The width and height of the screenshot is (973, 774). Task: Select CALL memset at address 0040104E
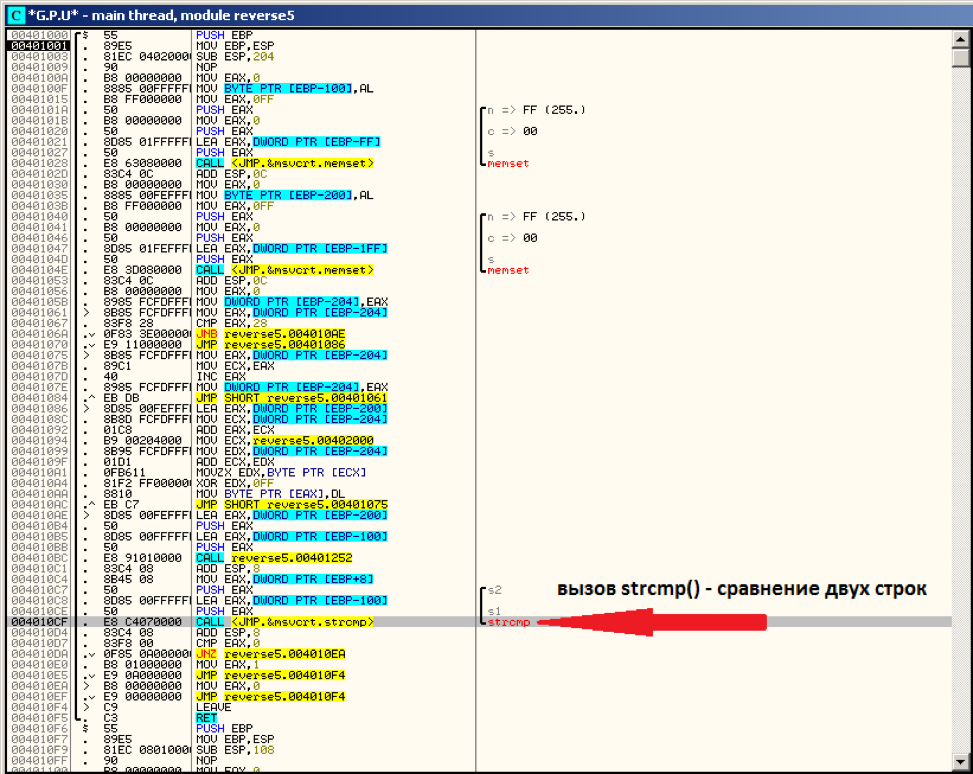tap(285, 270)
